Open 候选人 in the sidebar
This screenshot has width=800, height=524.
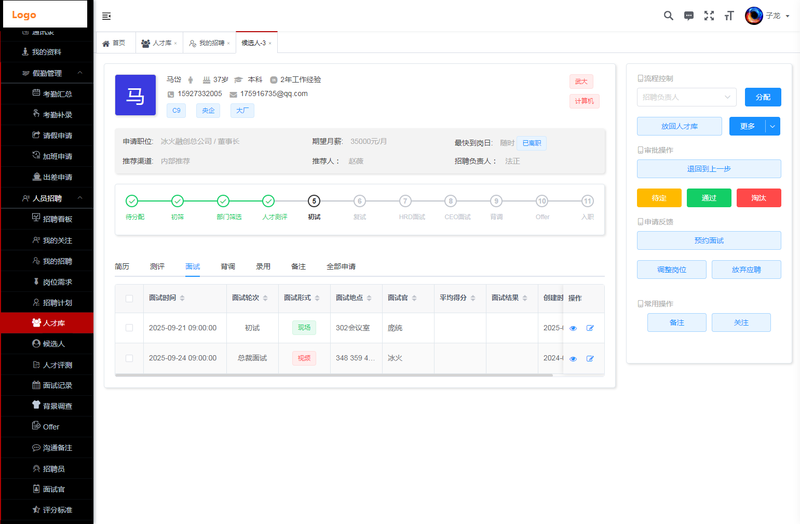[x=47, y=344]
